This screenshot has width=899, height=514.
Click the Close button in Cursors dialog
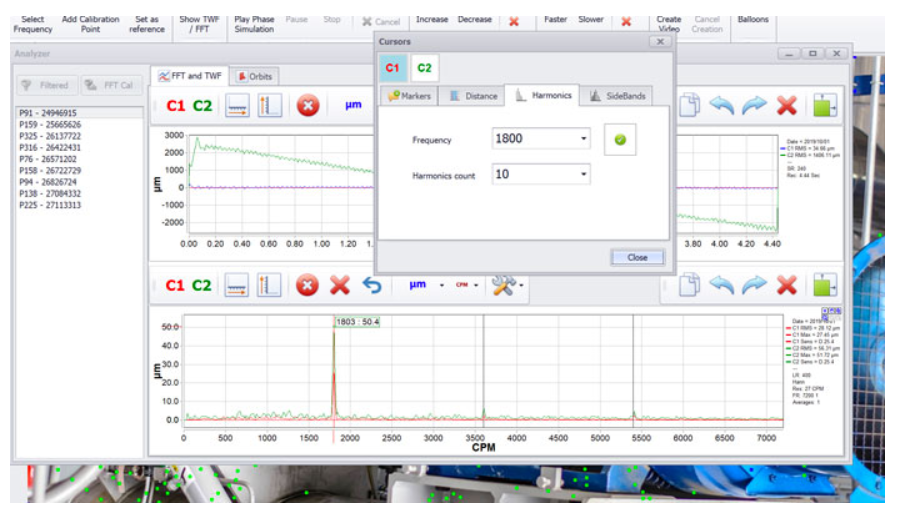[637, 258]
